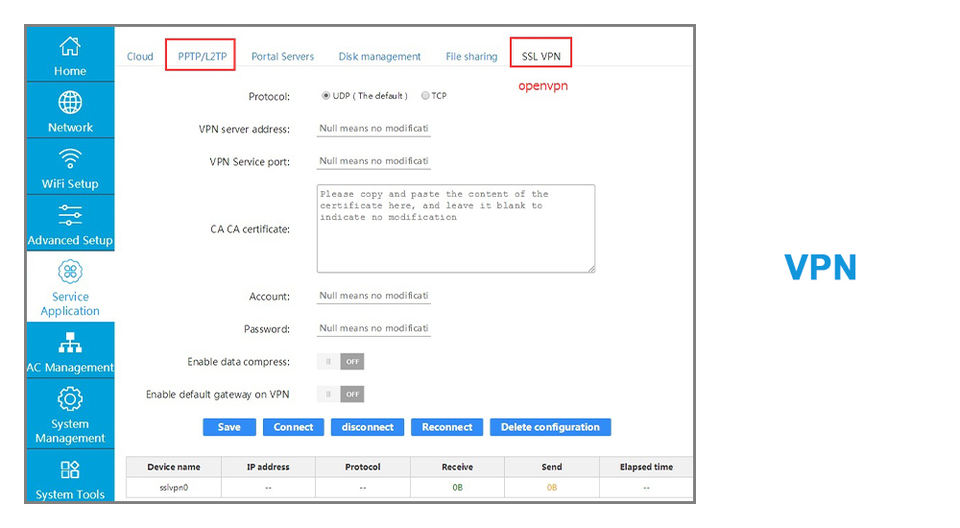Click the Save button
The width and height of the screenshot is (960, 528).
tap(229, 427)
